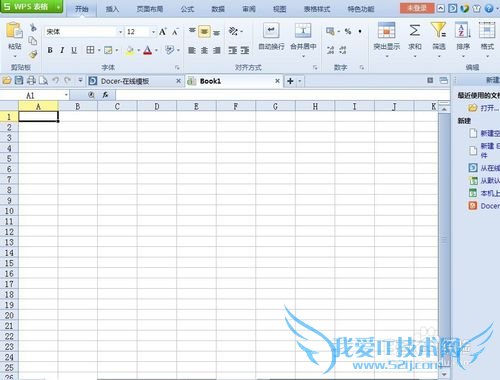Toggle center horizontal alignment

tap(204, 50)
